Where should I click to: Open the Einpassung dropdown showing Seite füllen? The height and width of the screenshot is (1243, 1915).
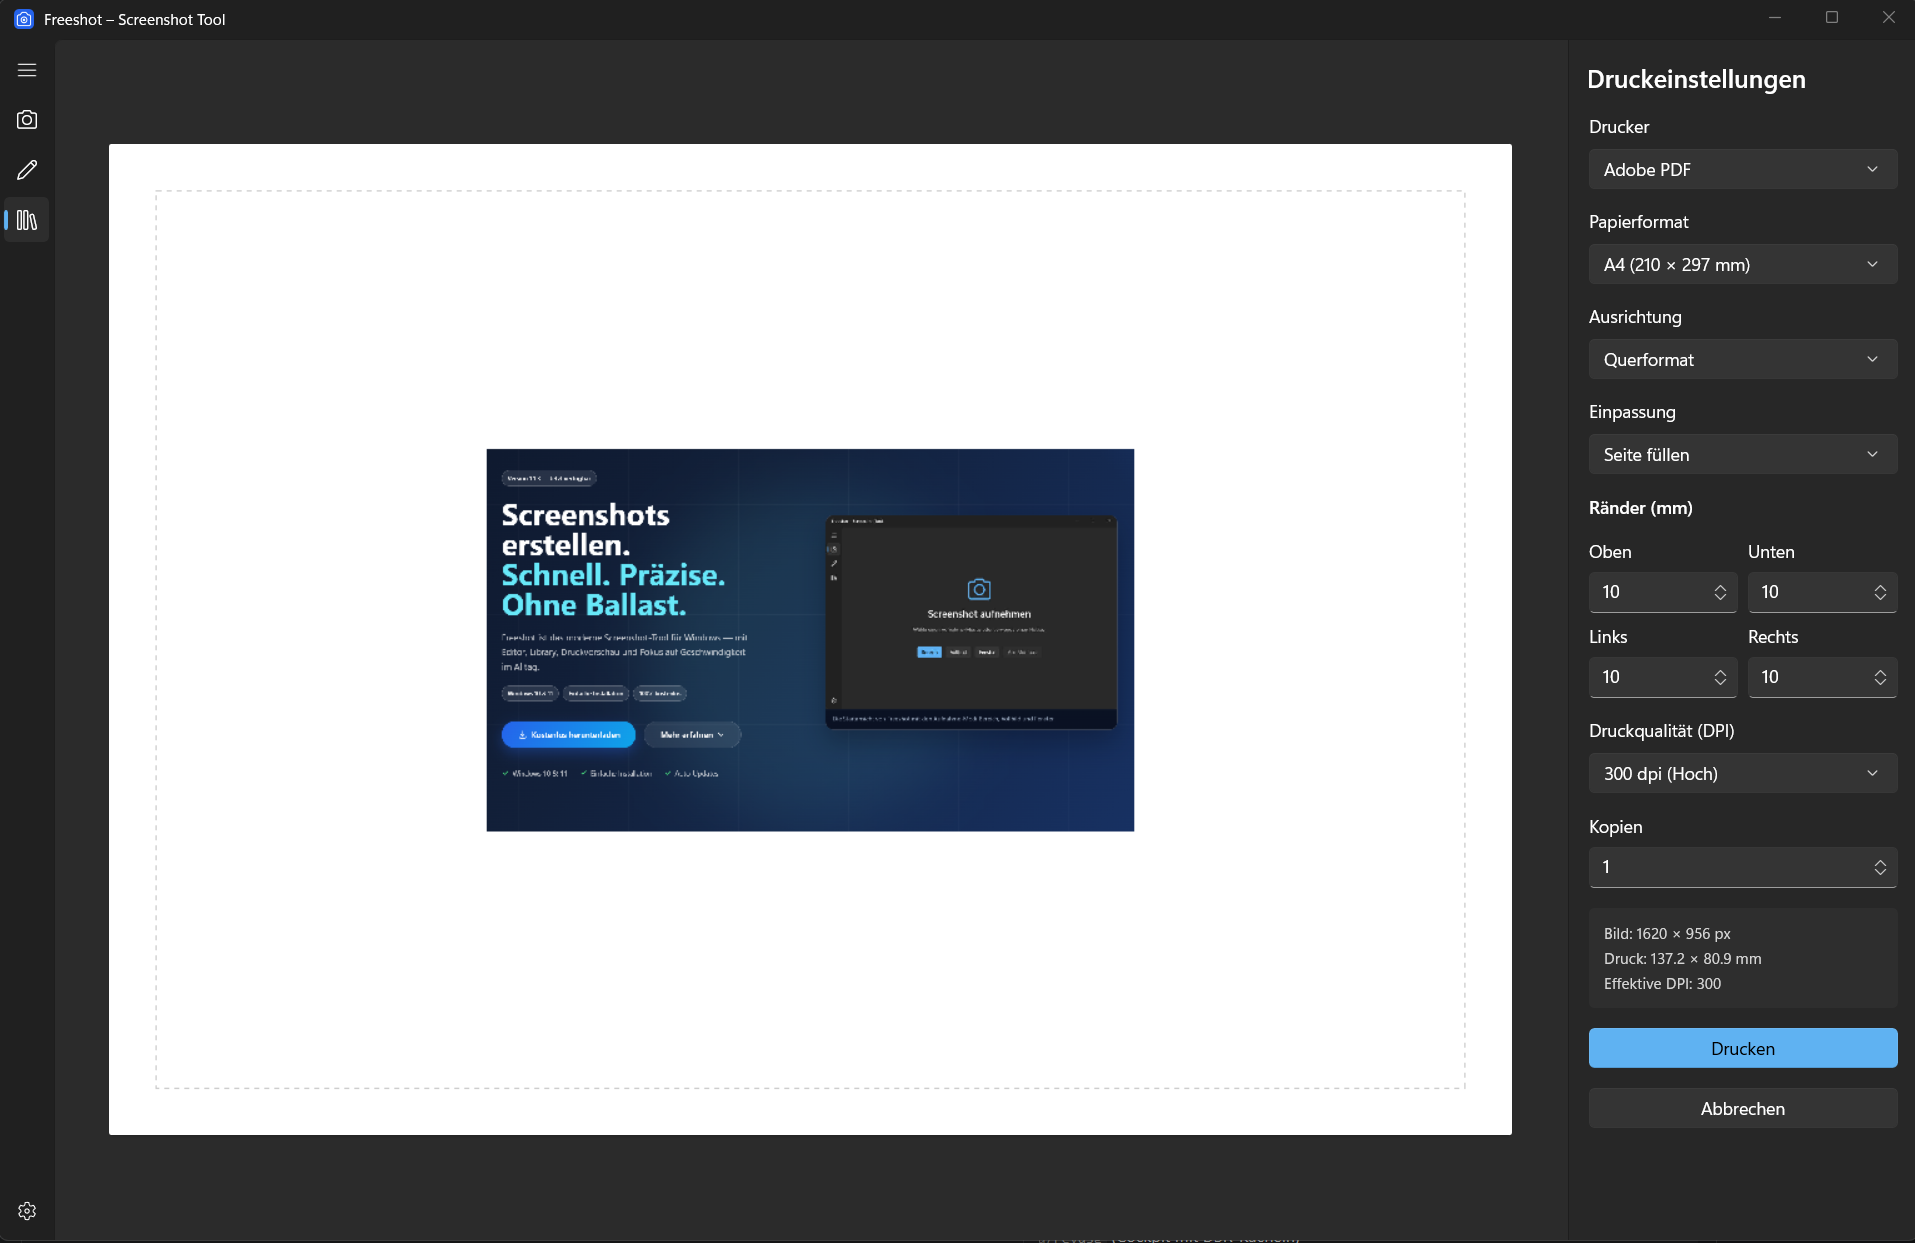click(1742, 454)
